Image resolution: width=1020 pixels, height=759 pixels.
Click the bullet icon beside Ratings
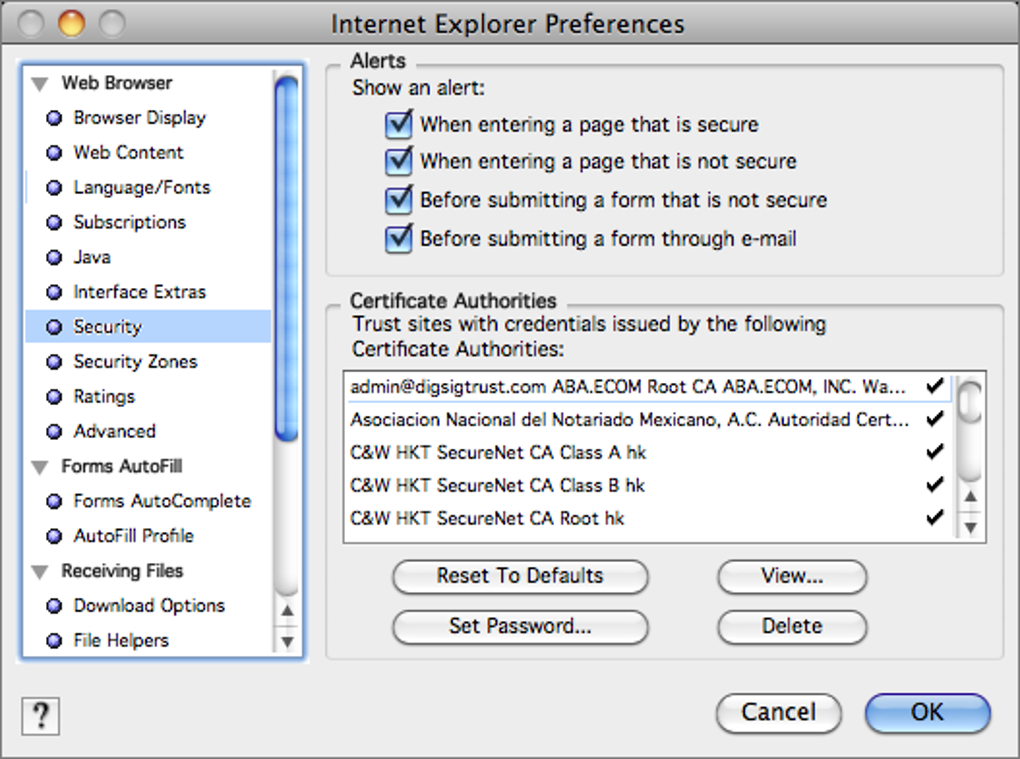coord(55,397)
